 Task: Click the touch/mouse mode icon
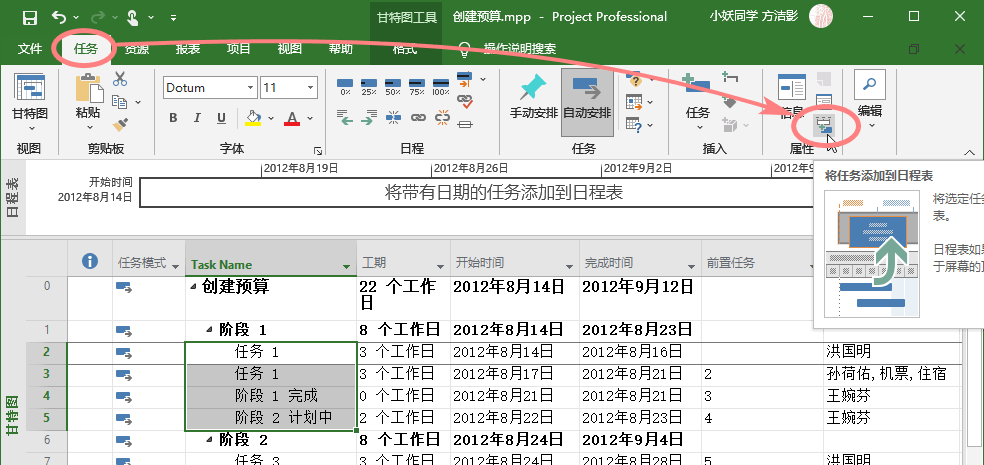click(x=132, y=18)
